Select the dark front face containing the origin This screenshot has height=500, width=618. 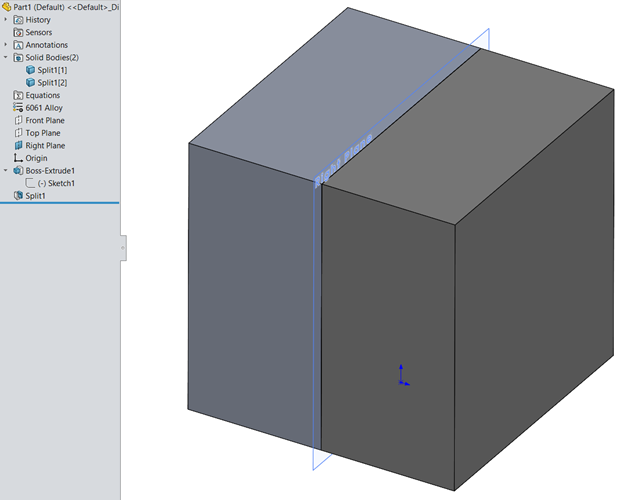coord(388,315)
